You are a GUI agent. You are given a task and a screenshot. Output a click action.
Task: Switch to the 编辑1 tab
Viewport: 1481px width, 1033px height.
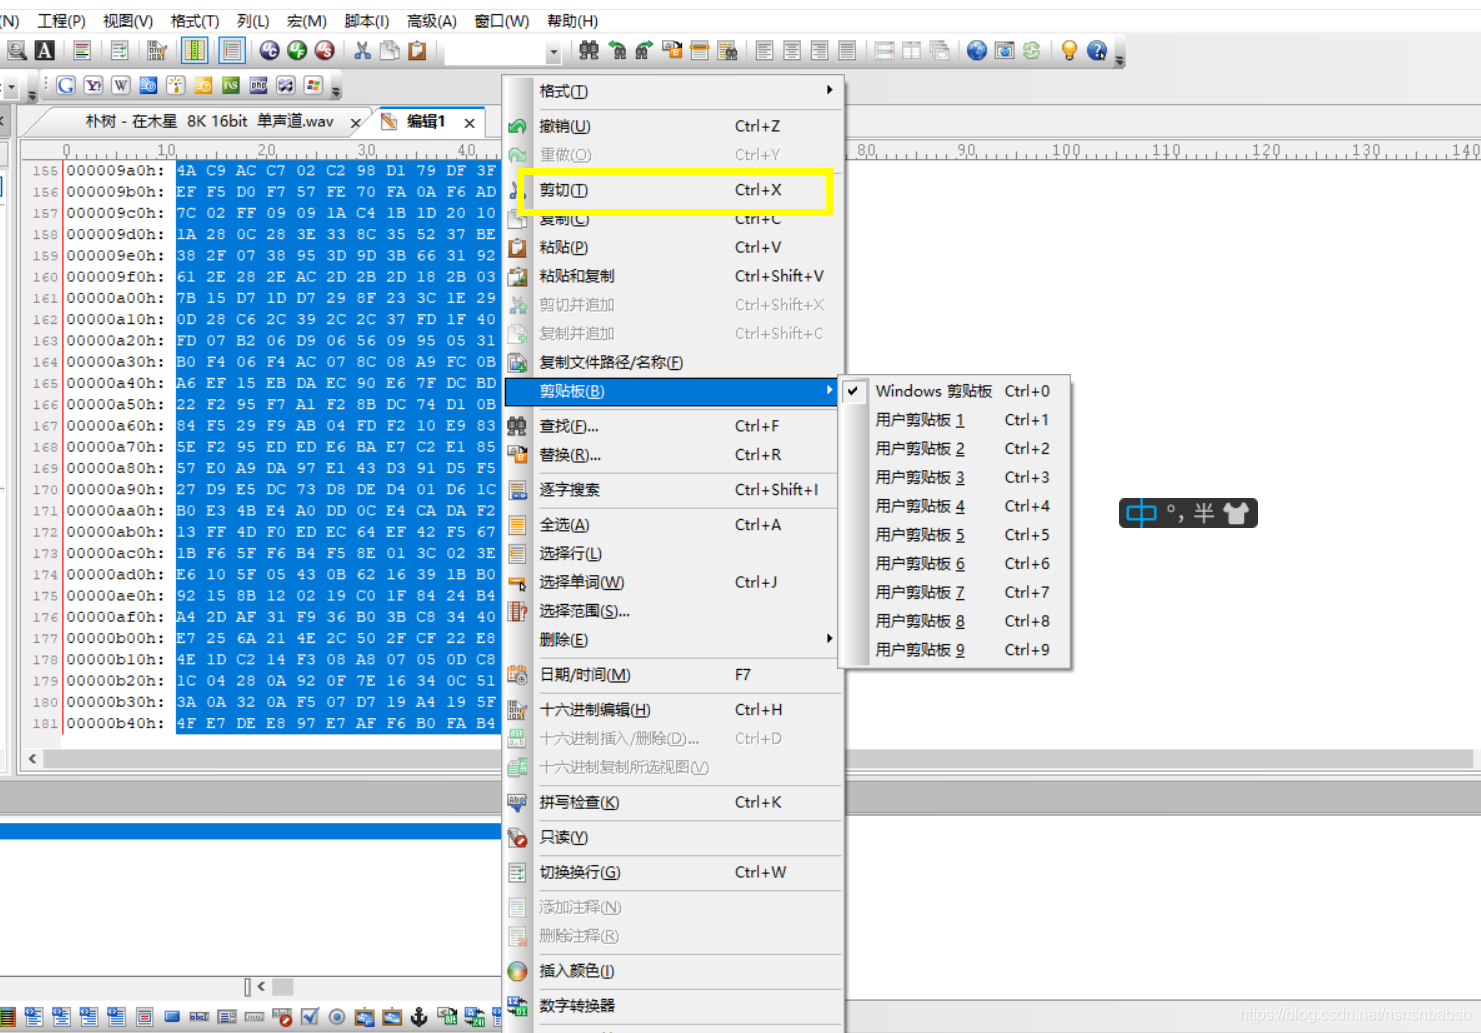426,121
